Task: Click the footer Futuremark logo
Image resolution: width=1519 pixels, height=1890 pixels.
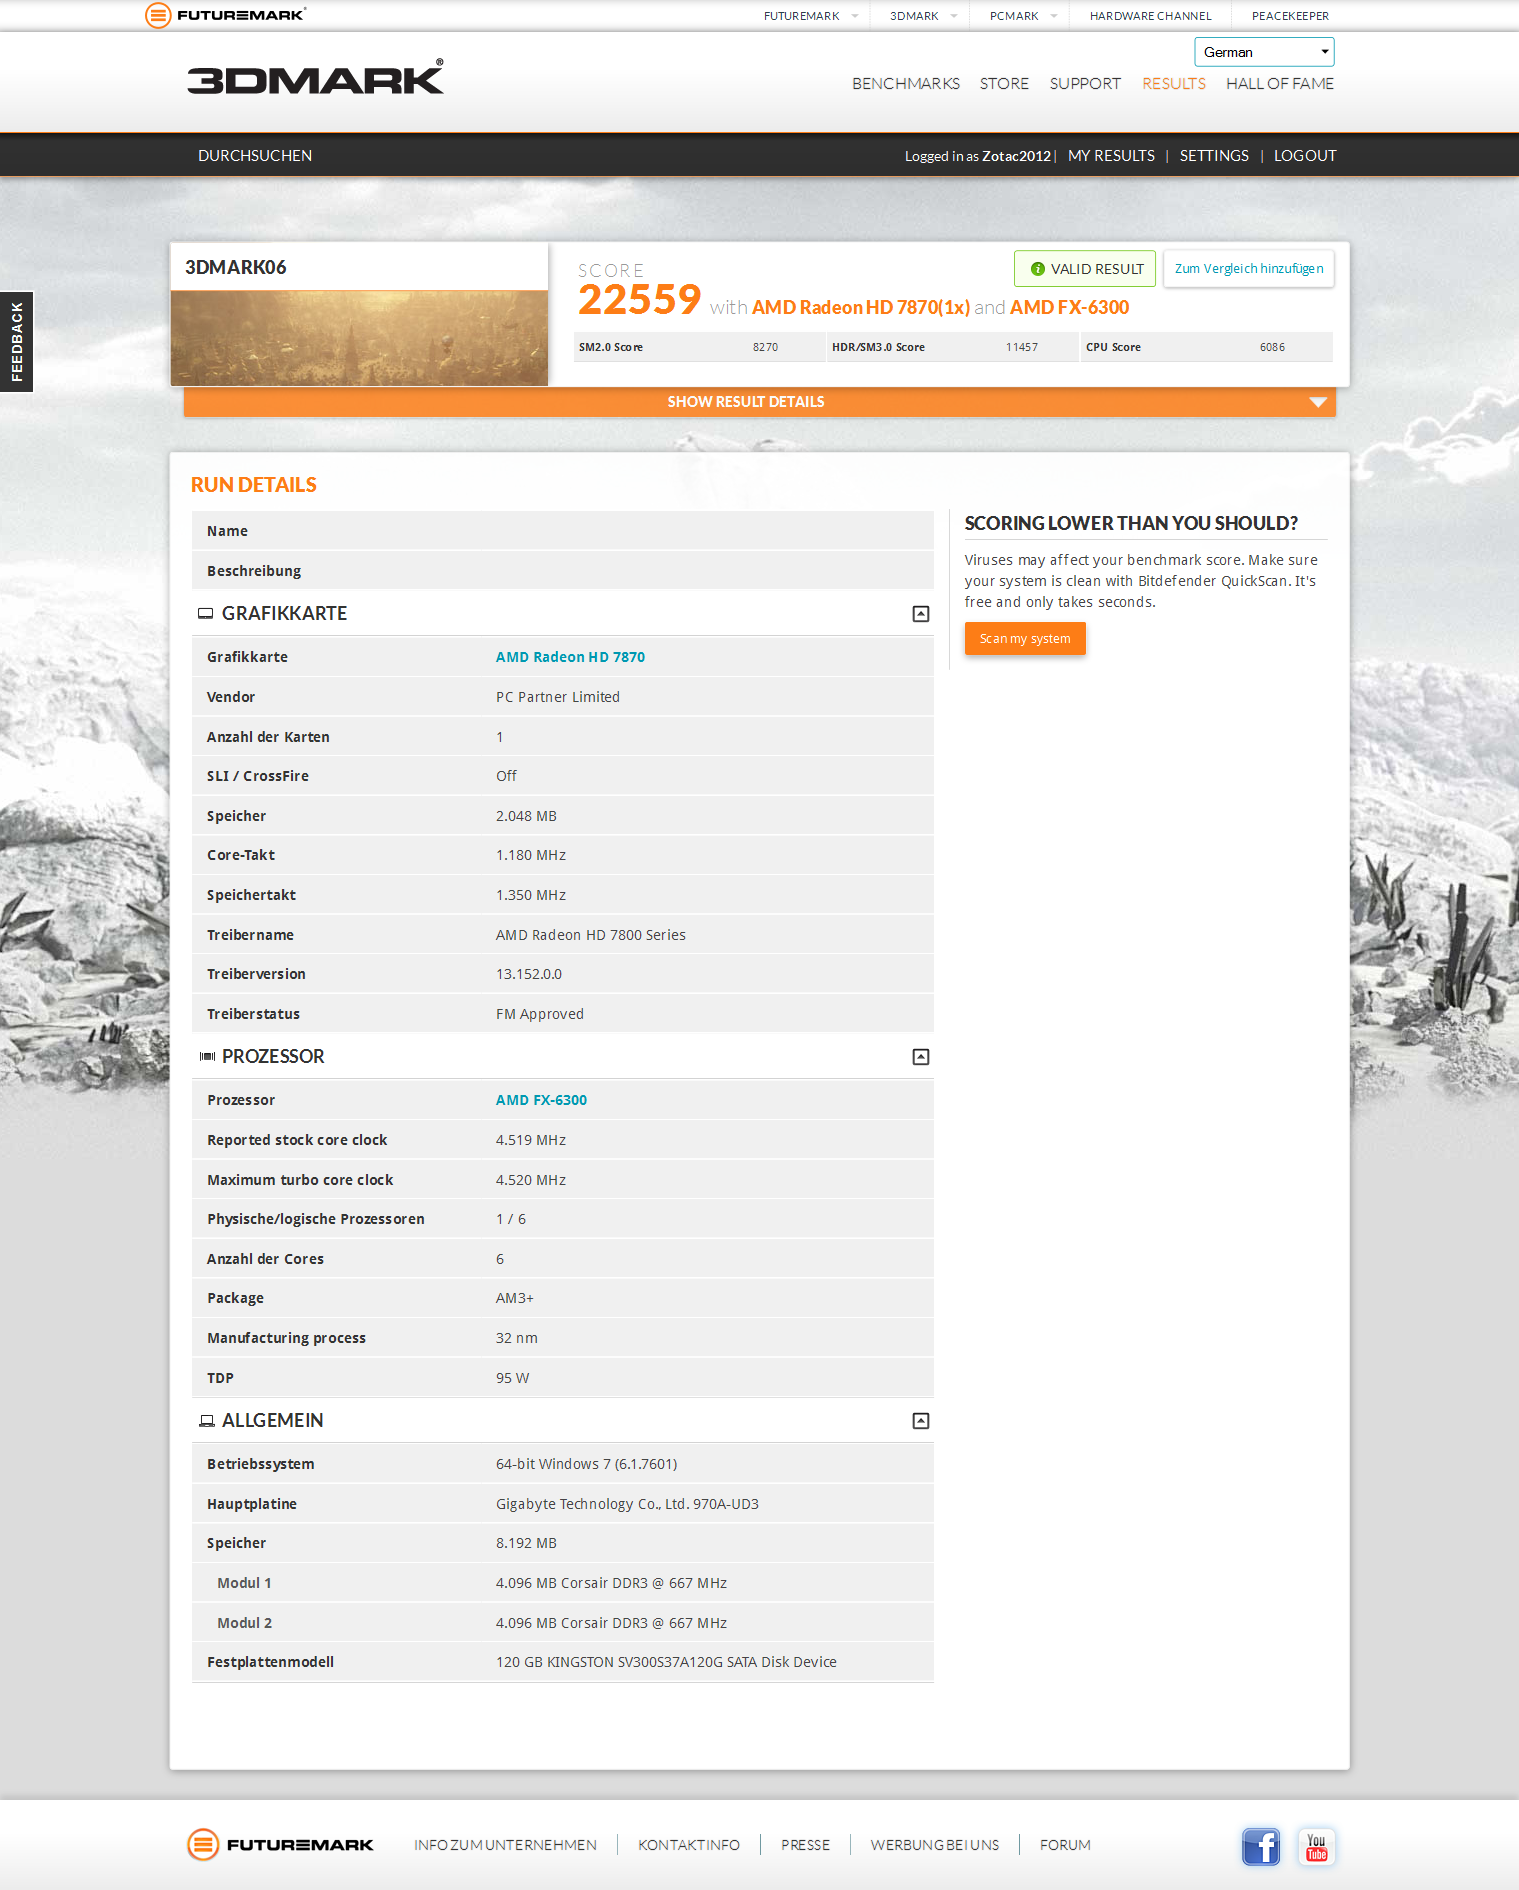Action: (280, 1845)
